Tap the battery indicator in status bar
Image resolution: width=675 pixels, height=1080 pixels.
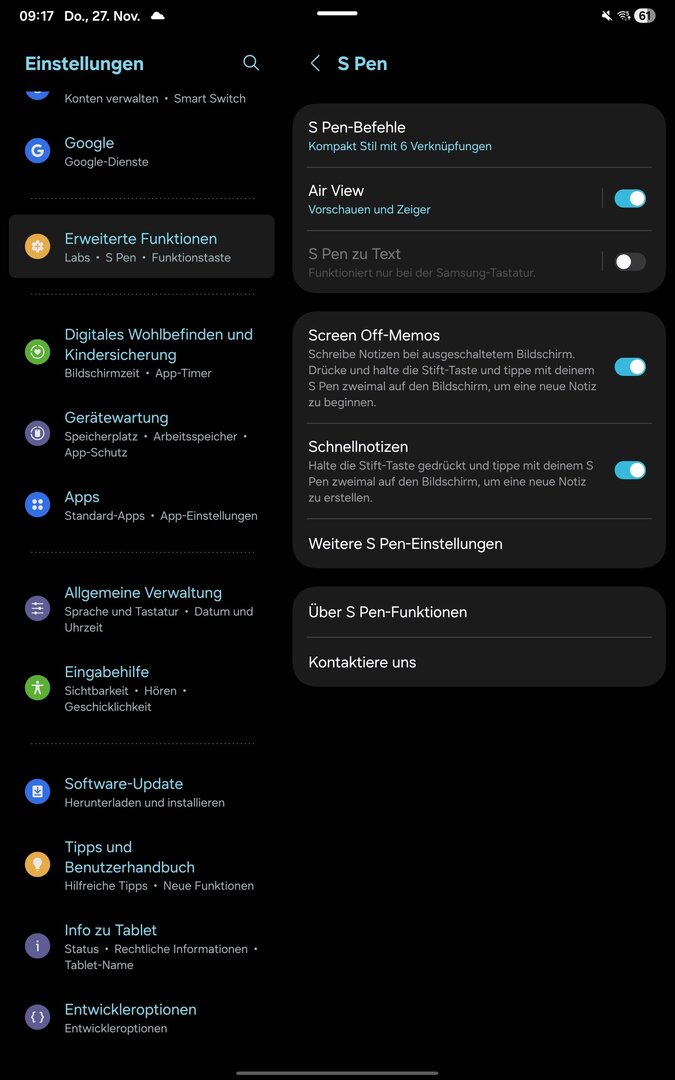pyautogui.click(x=645, y=16)
